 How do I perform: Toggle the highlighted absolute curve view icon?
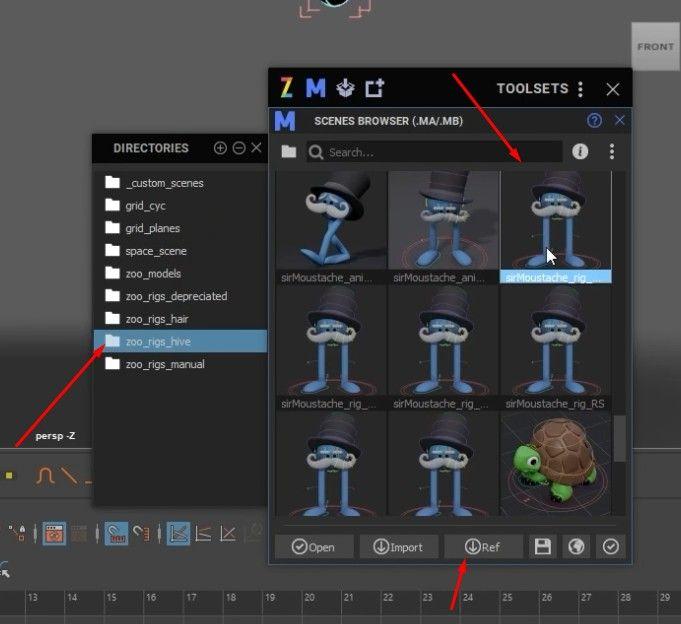(179, 533)
